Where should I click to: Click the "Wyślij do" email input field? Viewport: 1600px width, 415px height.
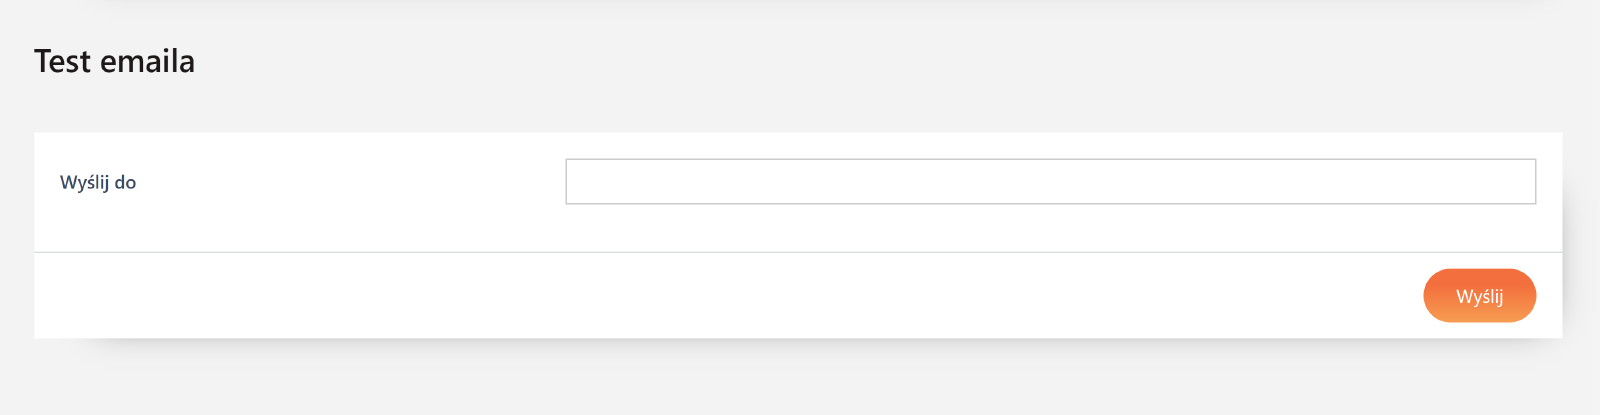[1050, 182]
